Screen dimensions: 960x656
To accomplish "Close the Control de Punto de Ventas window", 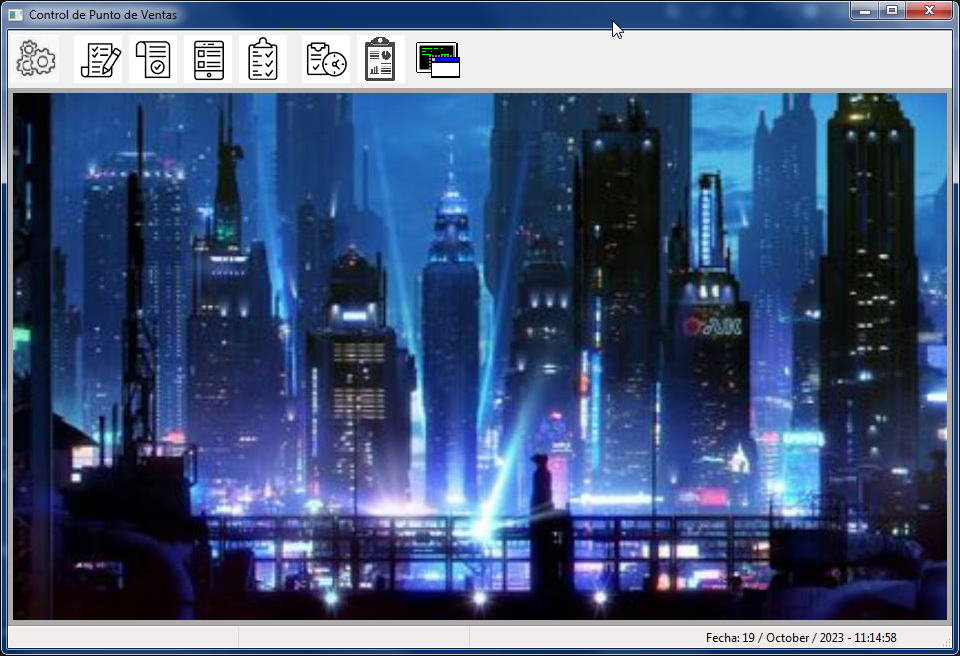I will [x=929, y=10].
